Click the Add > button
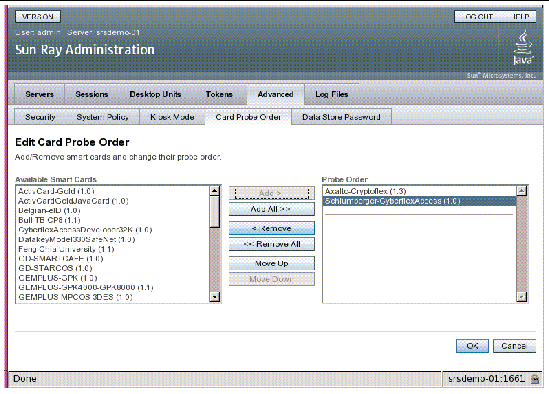The width and height of the screenshot is (549, 394). coord(272,193)
